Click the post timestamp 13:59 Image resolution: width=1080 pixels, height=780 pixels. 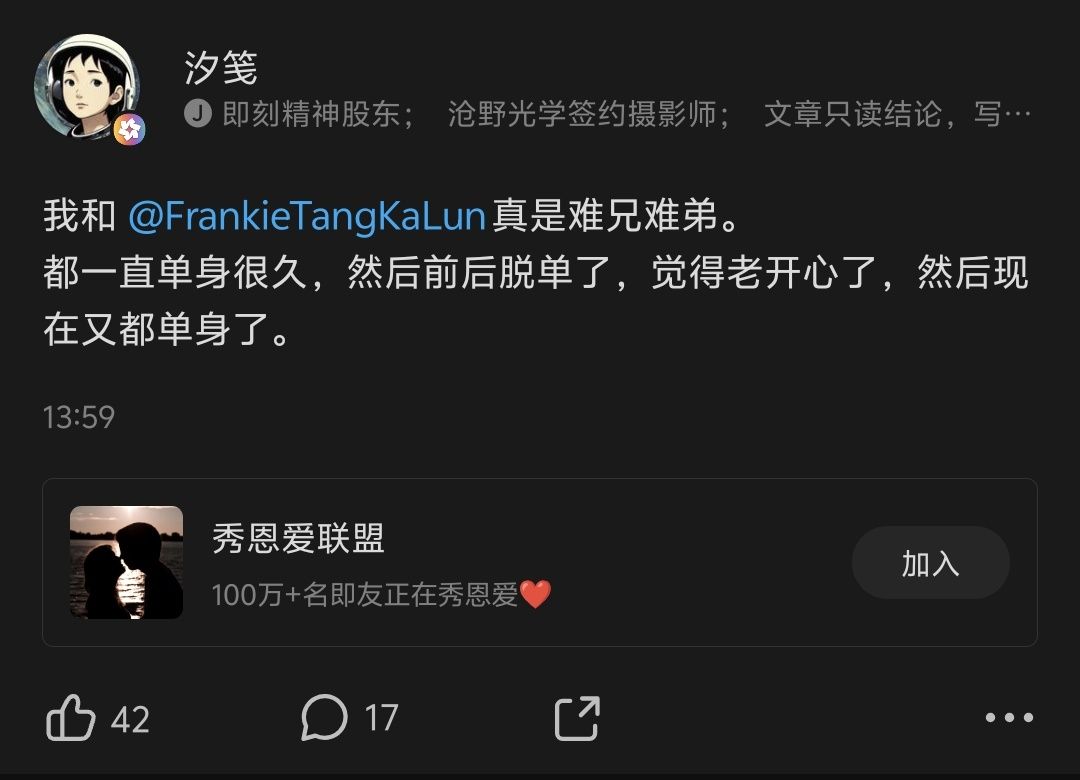79,417
